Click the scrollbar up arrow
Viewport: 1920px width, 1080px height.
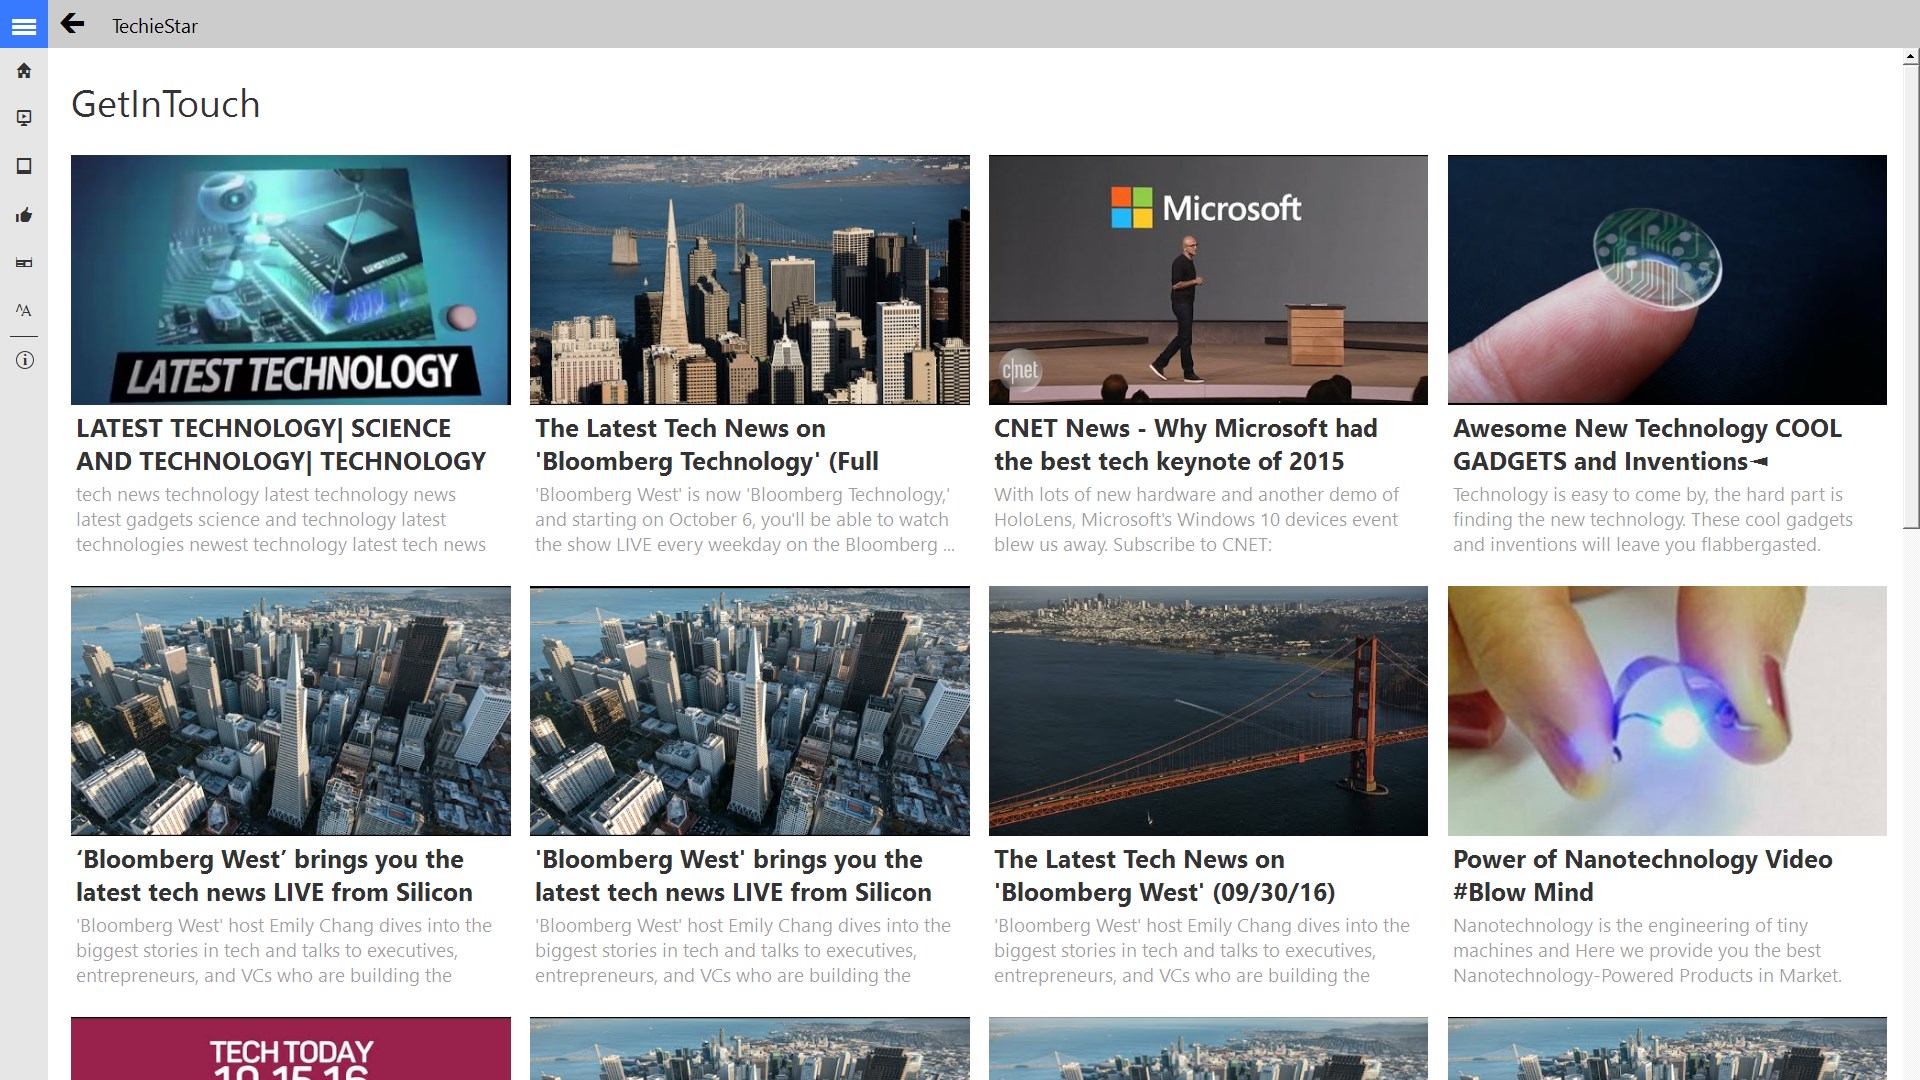[1911, 58]
